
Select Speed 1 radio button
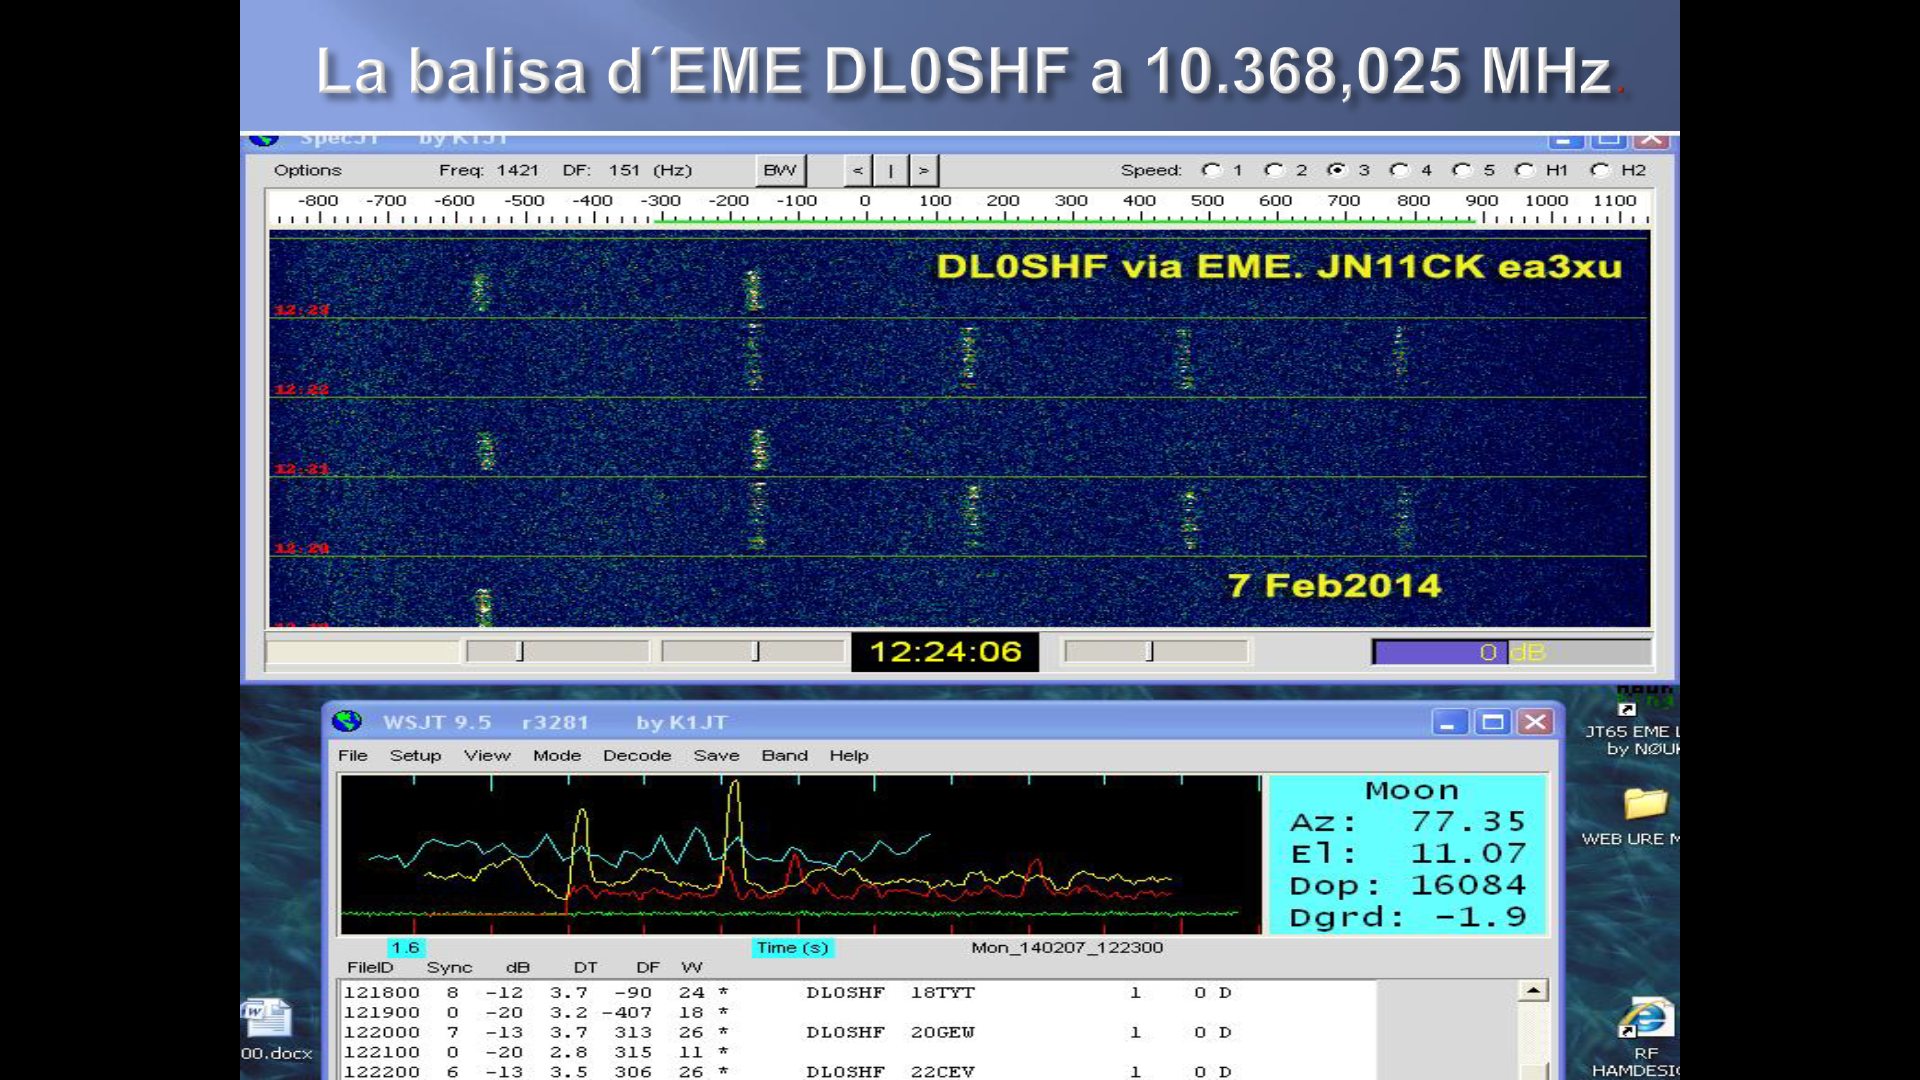(1212, 170)
